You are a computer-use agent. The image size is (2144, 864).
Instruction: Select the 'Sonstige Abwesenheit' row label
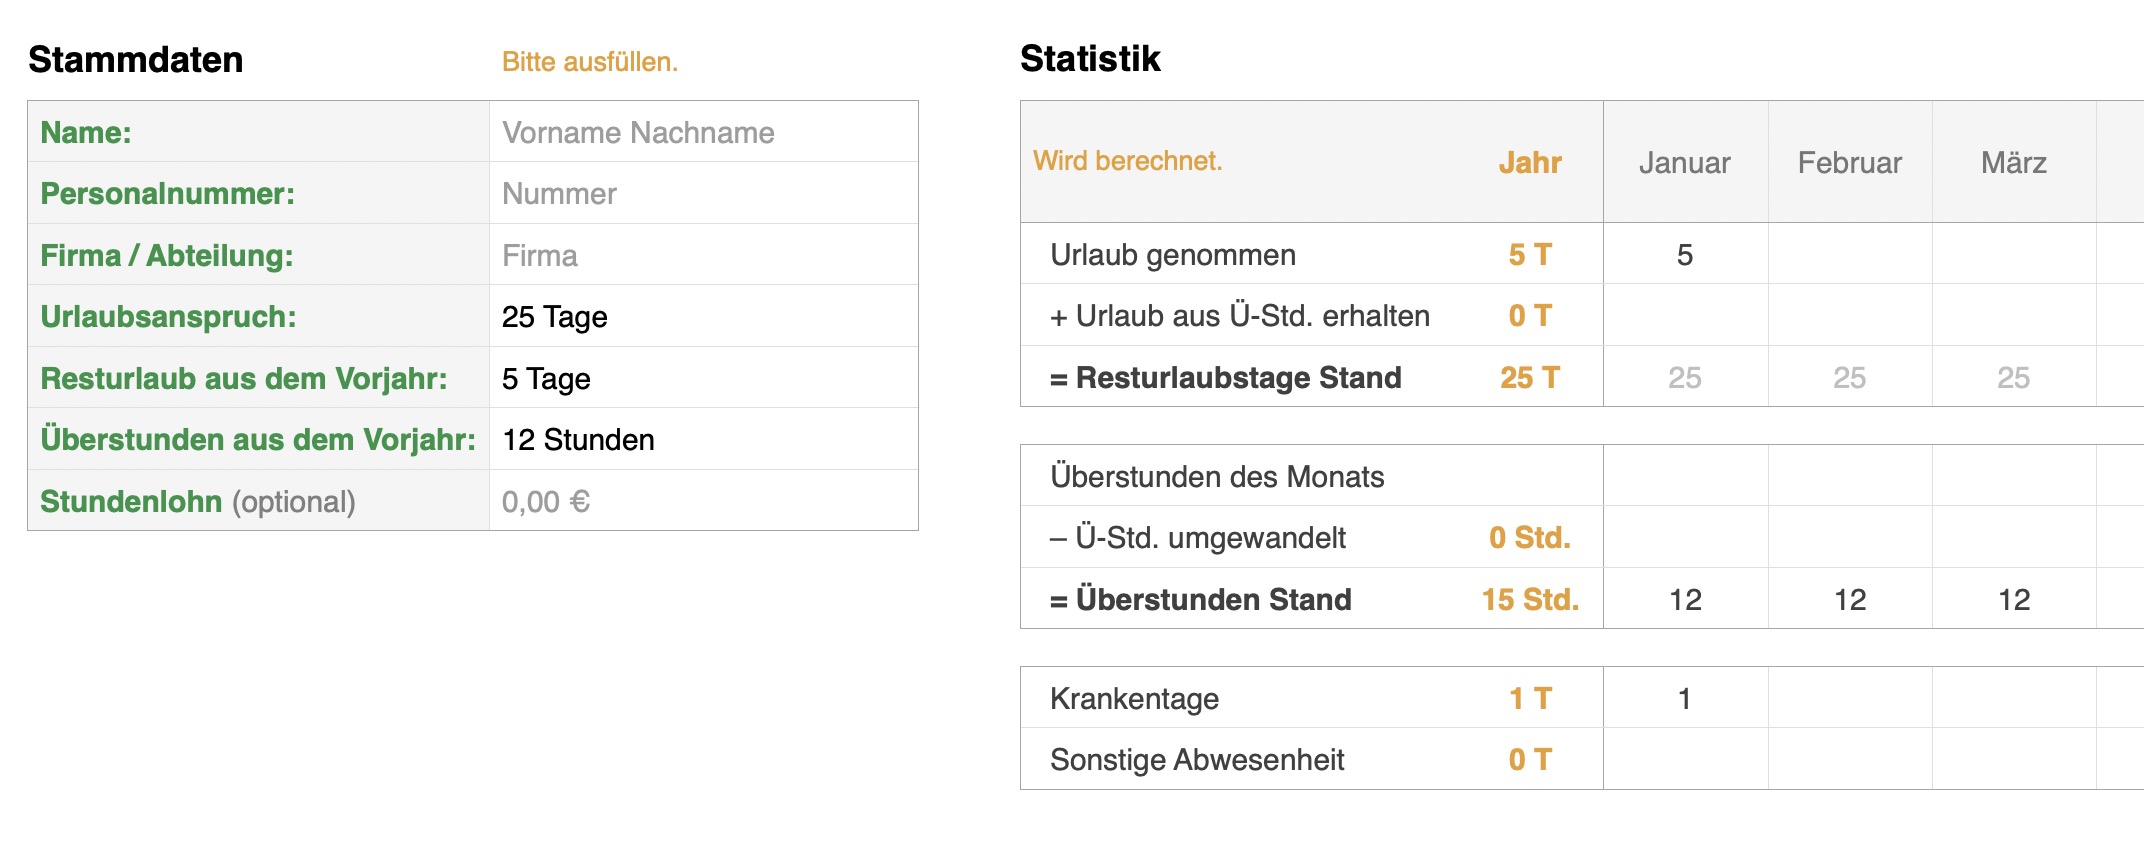click(1197, 759)
